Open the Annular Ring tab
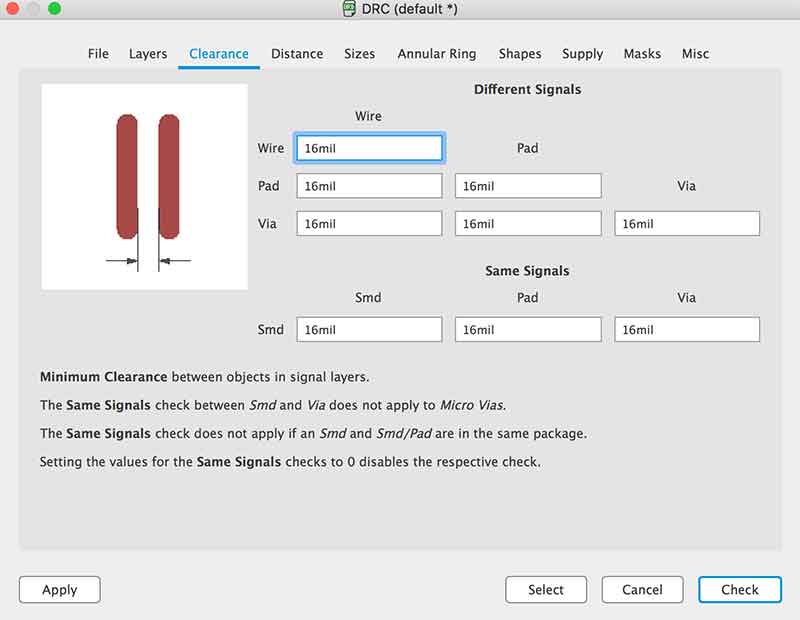Viewport: 800px width, 620px height. (437, 54)
